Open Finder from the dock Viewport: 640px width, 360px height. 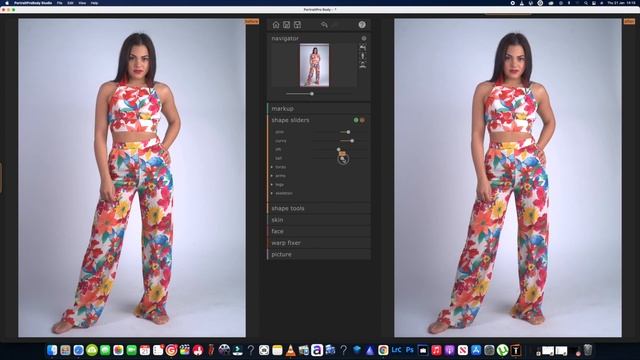[52, 350]
